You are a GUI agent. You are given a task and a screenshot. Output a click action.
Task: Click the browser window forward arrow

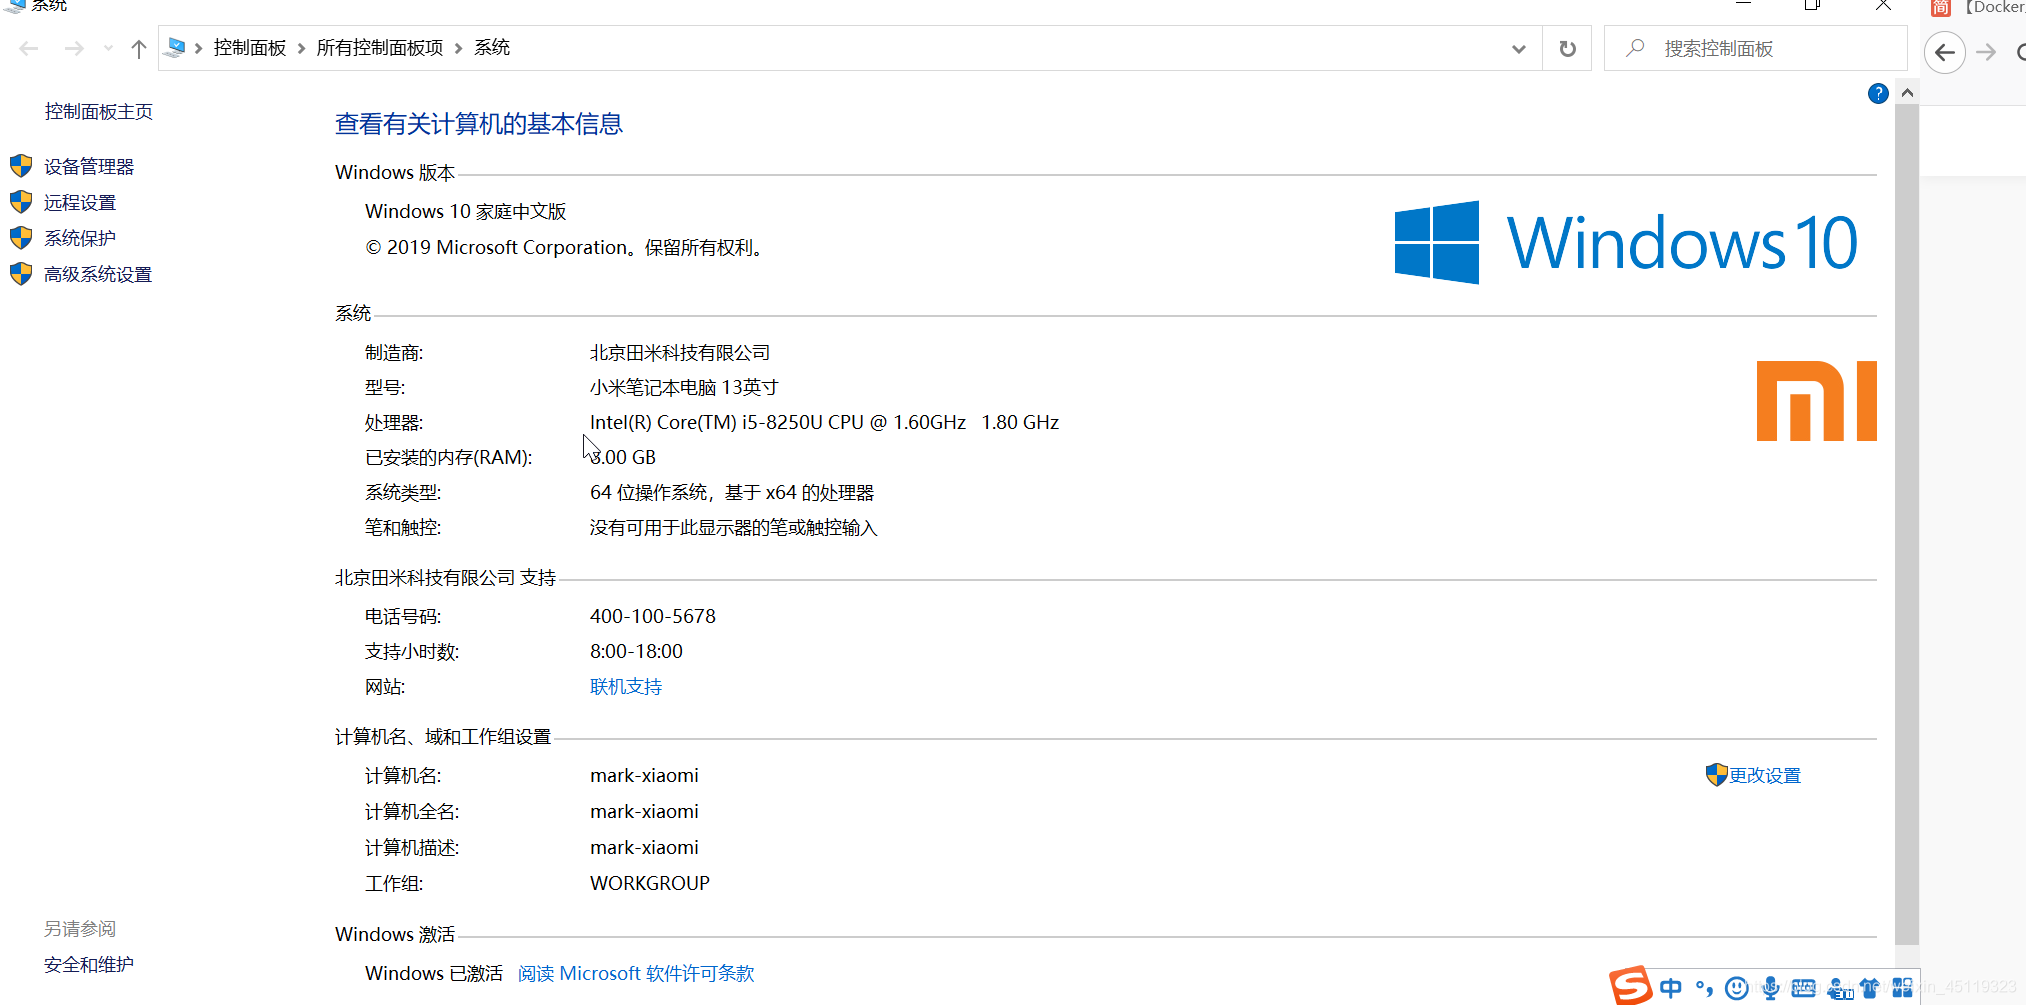tap(1986, 52)
